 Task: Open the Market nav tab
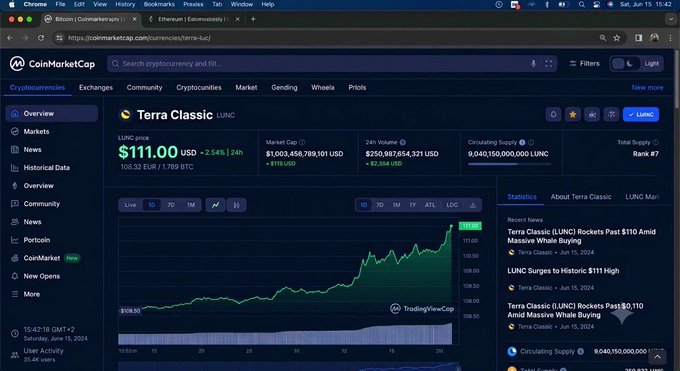pyautogui.click(x=246, y=87)
